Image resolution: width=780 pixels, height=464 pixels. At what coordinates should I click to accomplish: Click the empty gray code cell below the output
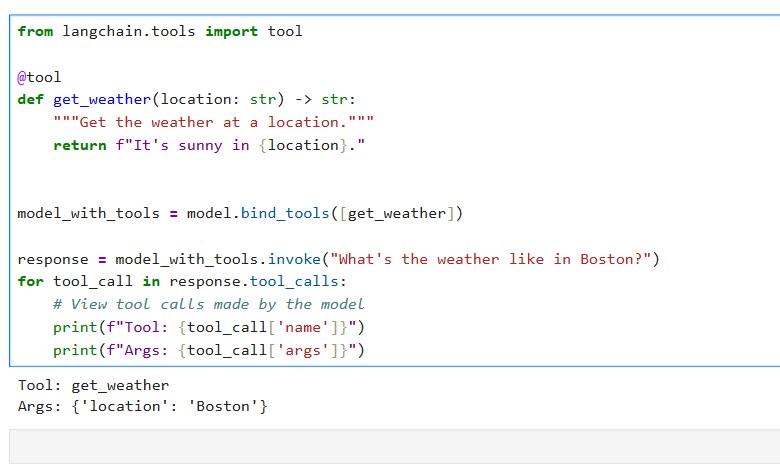click(394, 447)
